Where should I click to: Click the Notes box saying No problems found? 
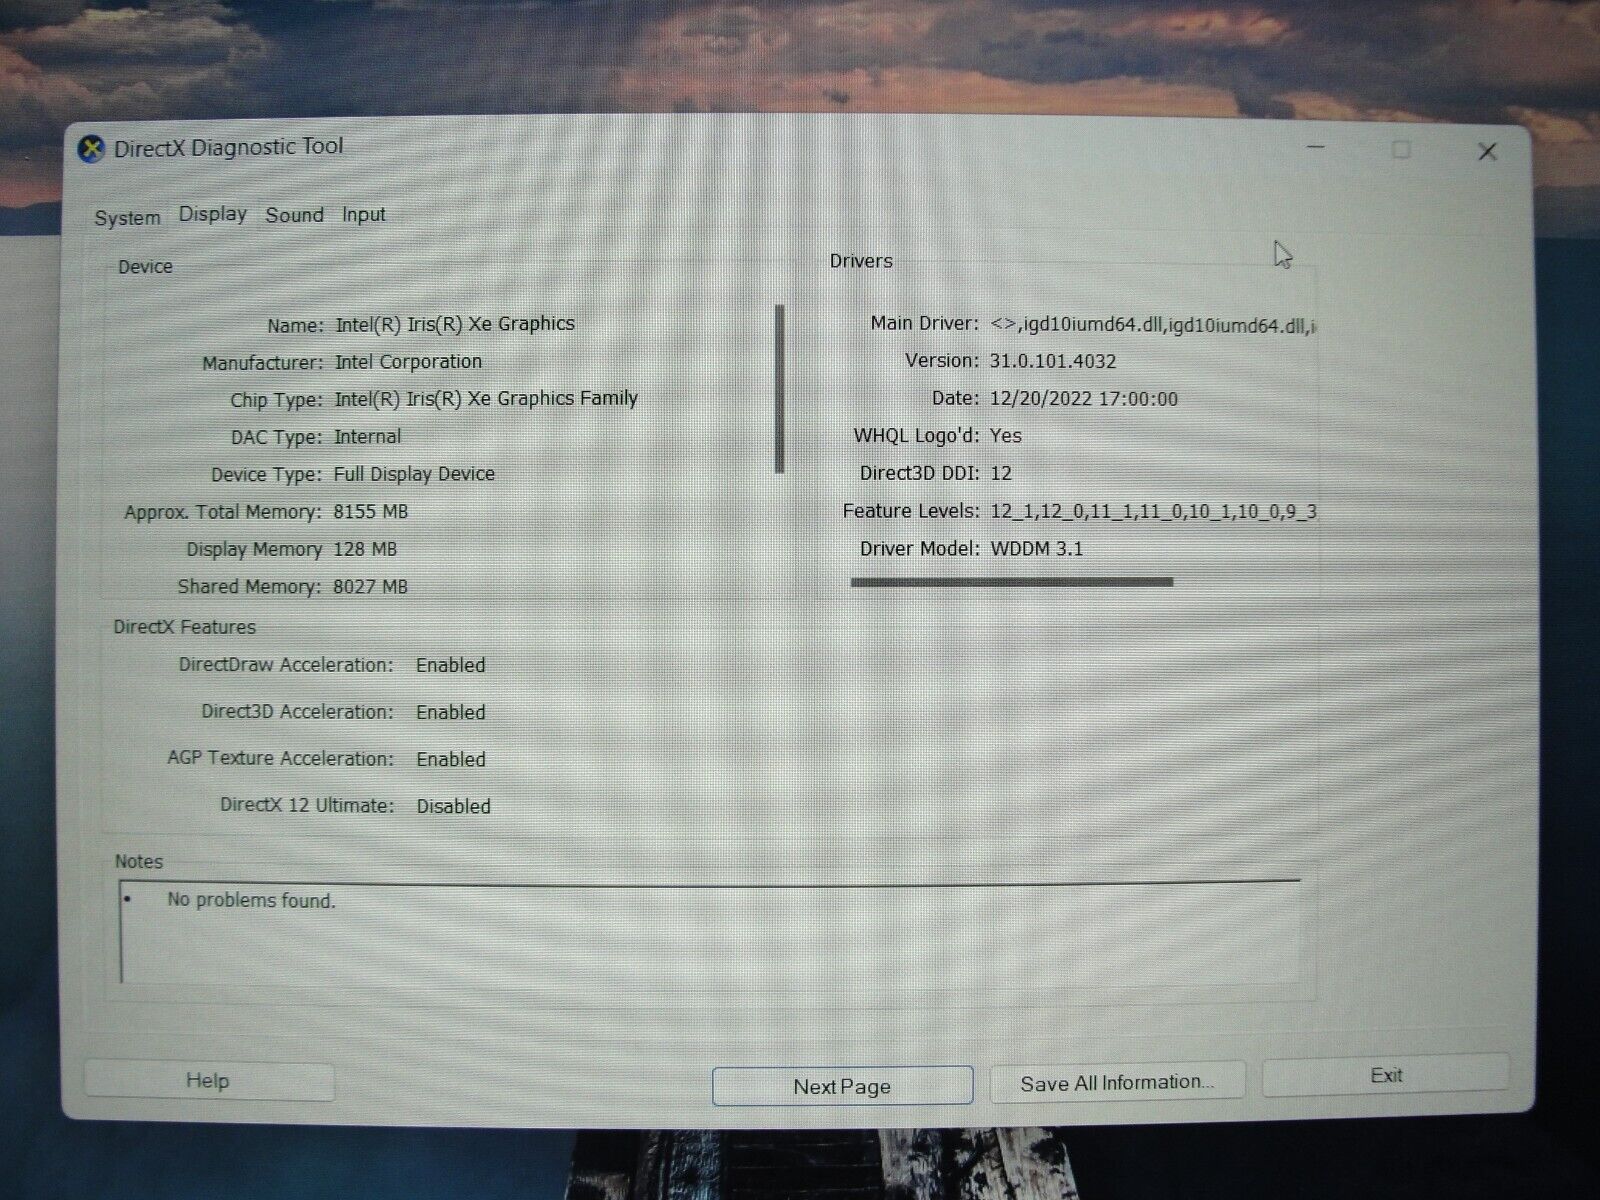coord(708,932)
